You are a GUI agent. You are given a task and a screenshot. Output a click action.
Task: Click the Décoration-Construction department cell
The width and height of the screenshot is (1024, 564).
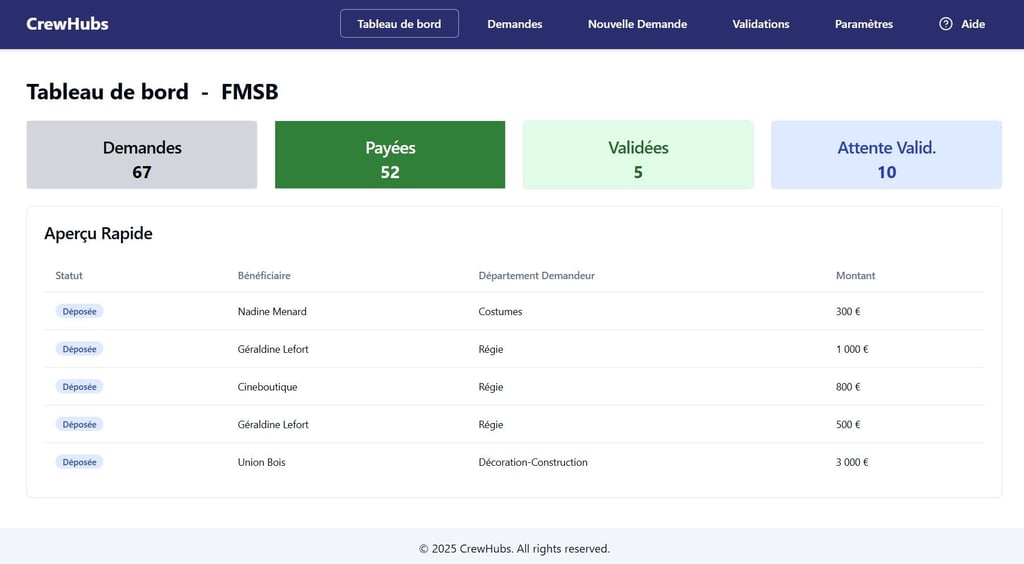click(x=533, y=462)
